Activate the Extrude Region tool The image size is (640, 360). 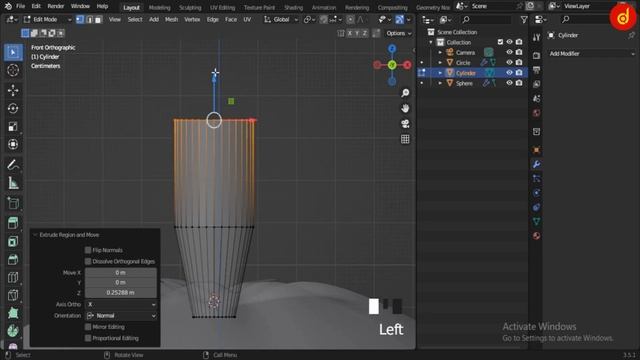13,223
